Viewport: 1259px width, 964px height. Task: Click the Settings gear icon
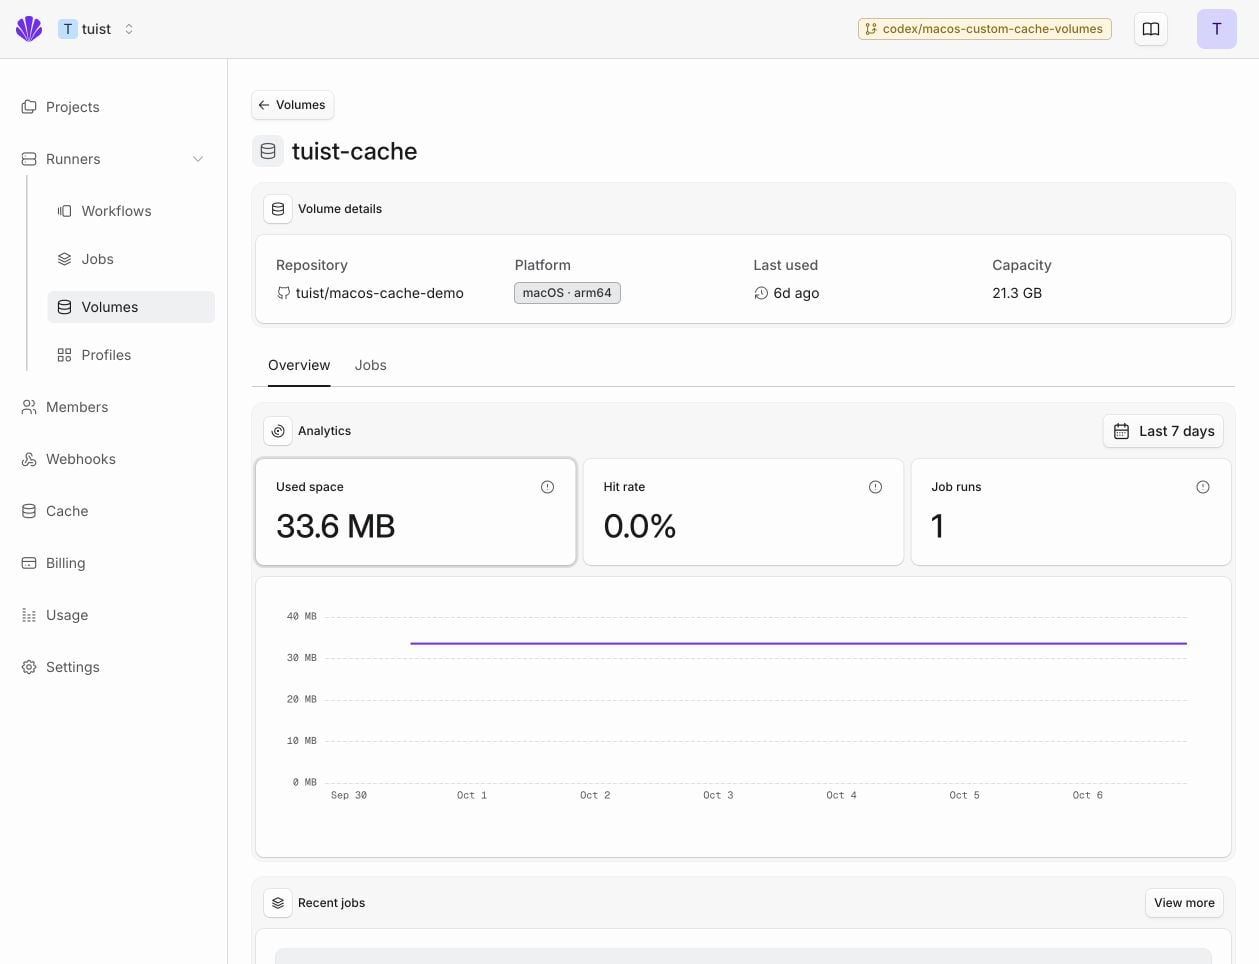click(x=29, y=667)
